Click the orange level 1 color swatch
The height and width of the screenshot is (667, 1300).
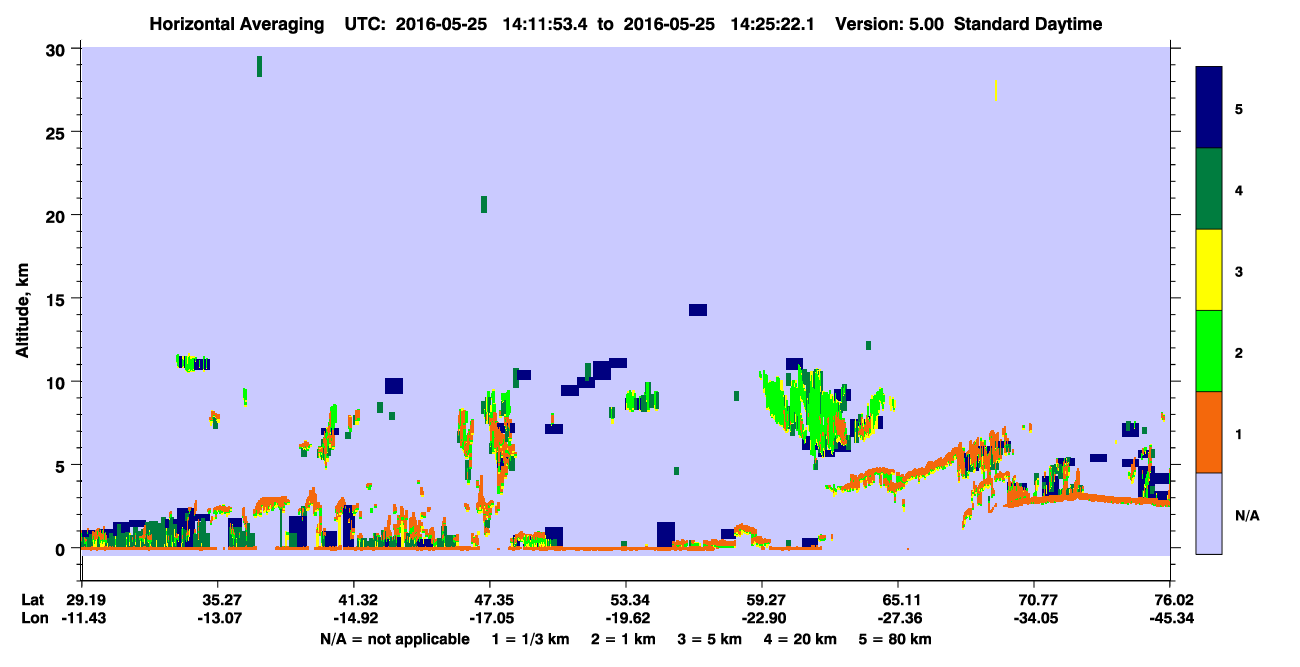(1209, 432)
